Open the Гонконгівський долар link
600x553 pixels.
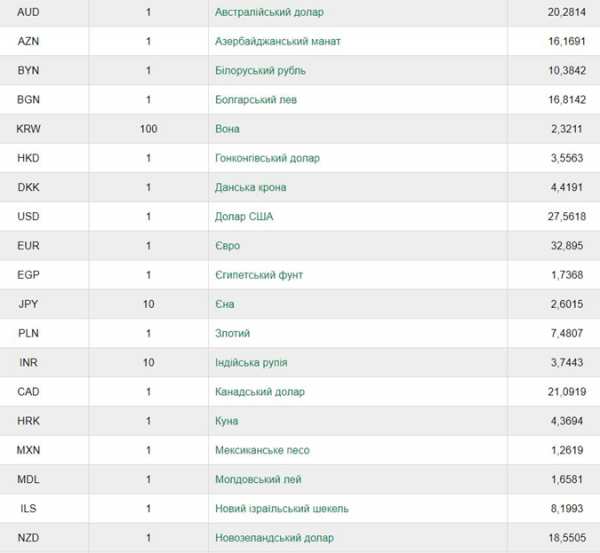click(267, 158)
